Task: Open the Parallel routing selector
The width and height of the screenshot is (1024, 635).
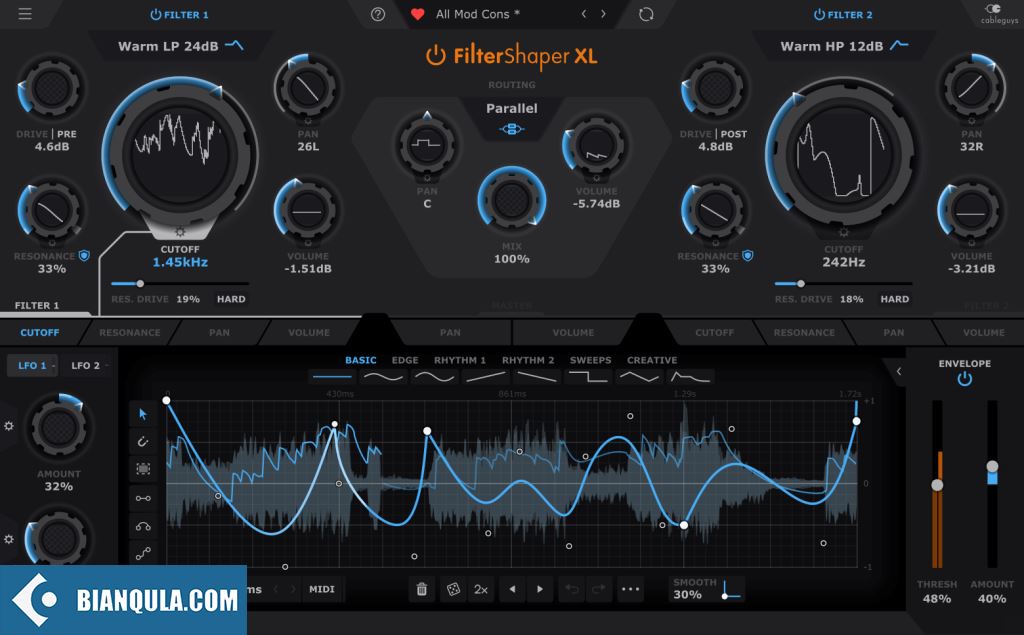Action: [x=511, y=108]
